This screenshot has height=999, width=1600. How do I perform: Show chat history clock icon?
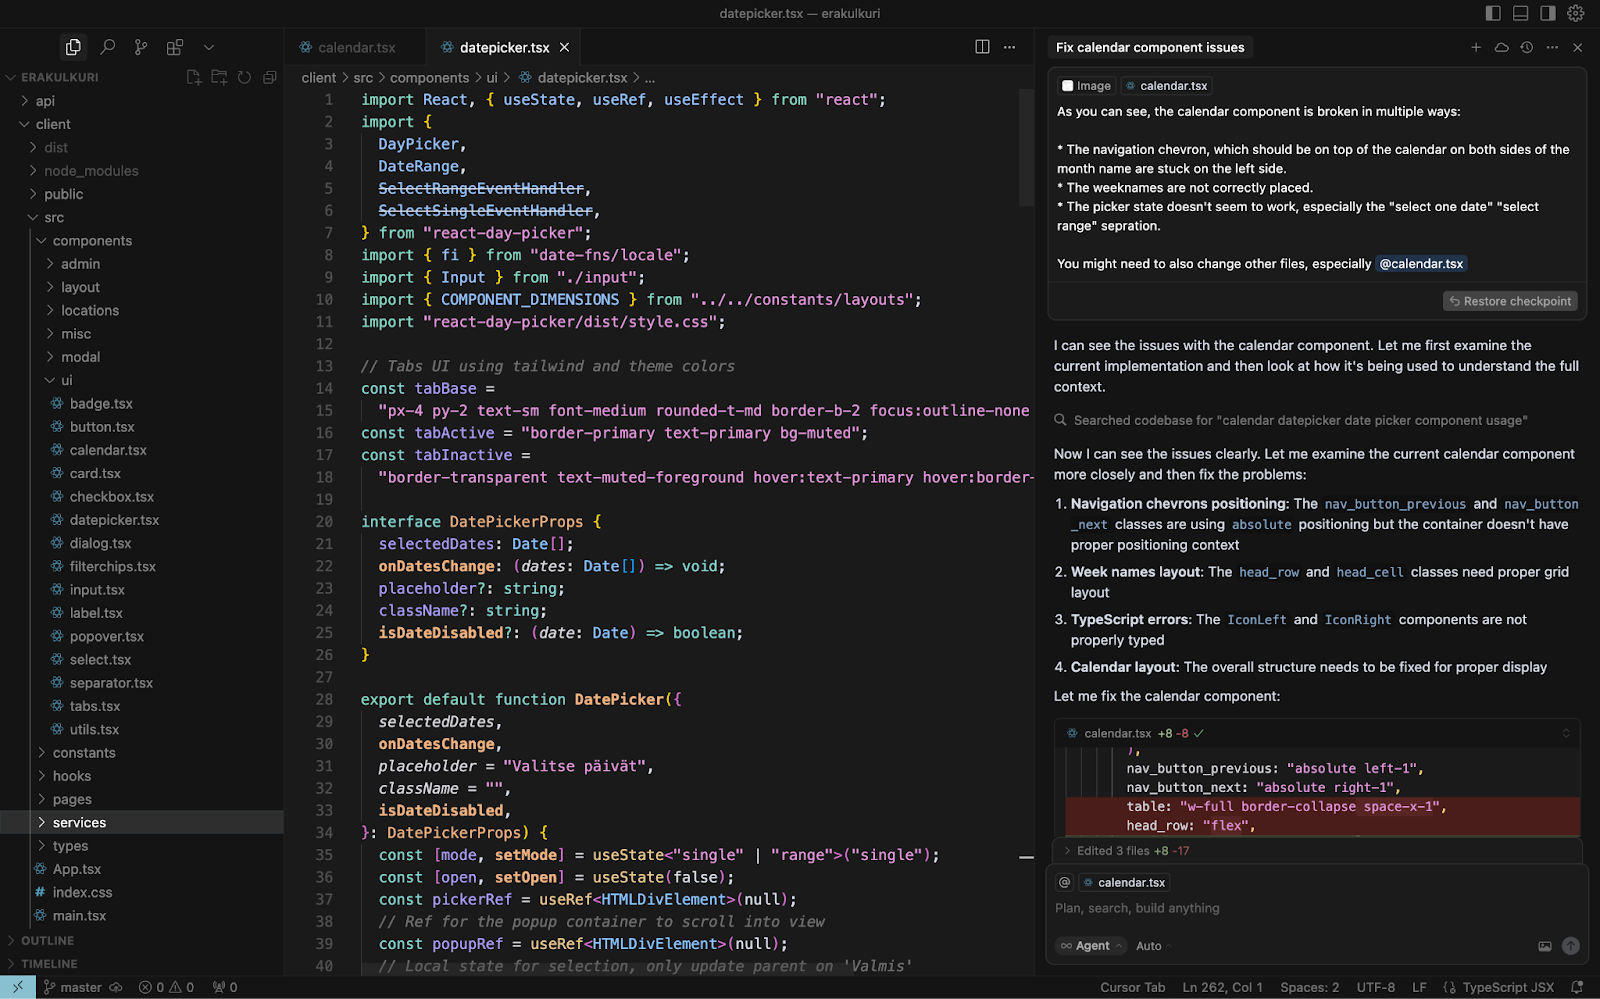[1526, 47]
